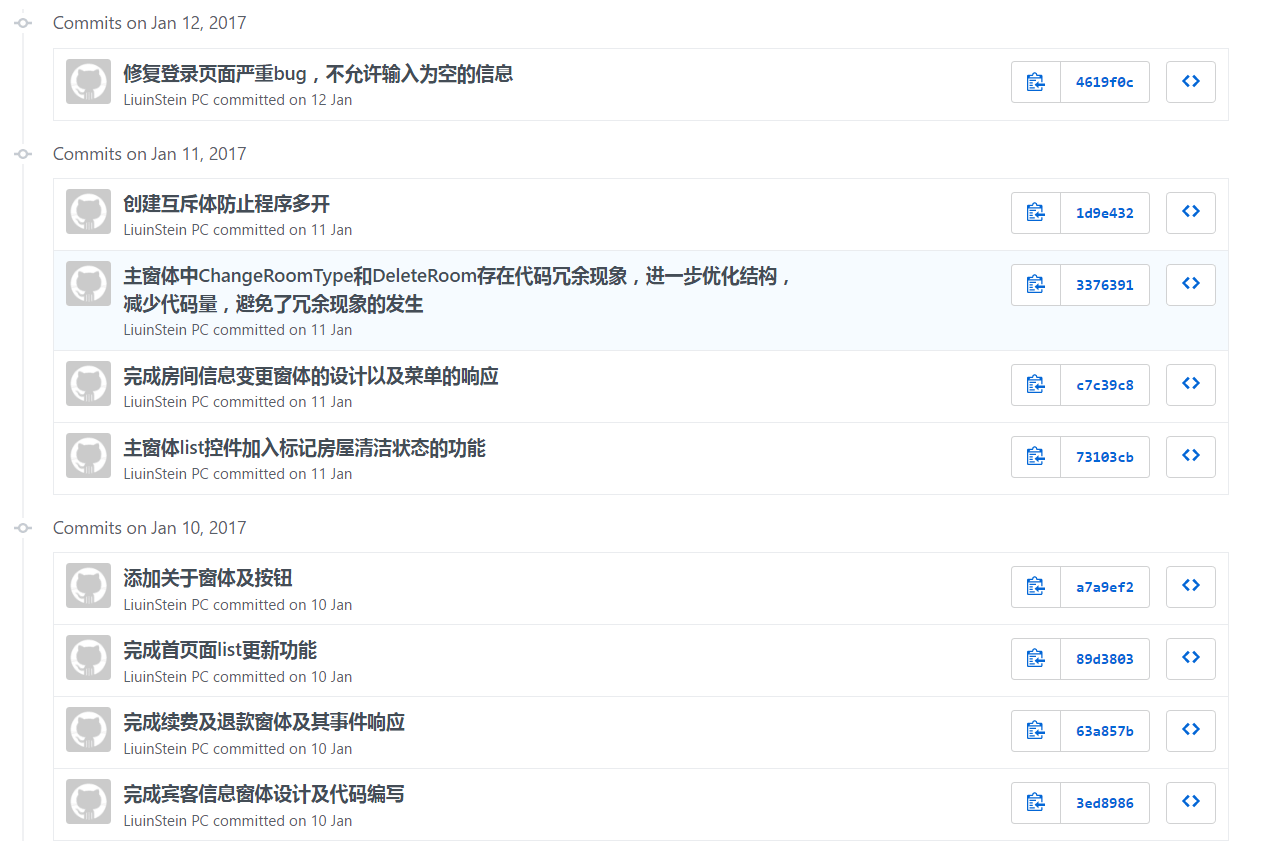Open the login page bug fix commit message

(x=318, y=74)
